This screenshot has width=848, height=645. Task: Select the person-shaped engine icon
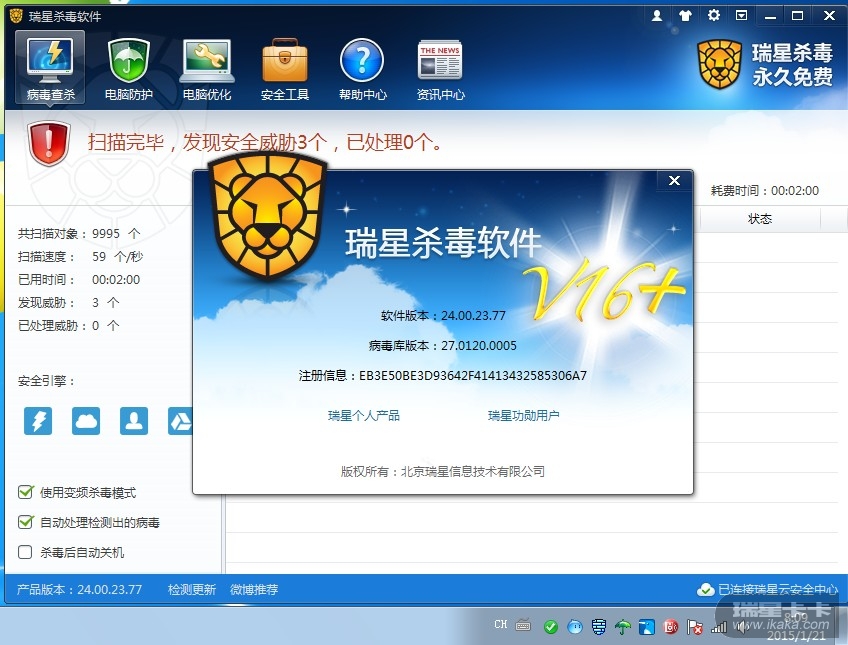(134, 421)
